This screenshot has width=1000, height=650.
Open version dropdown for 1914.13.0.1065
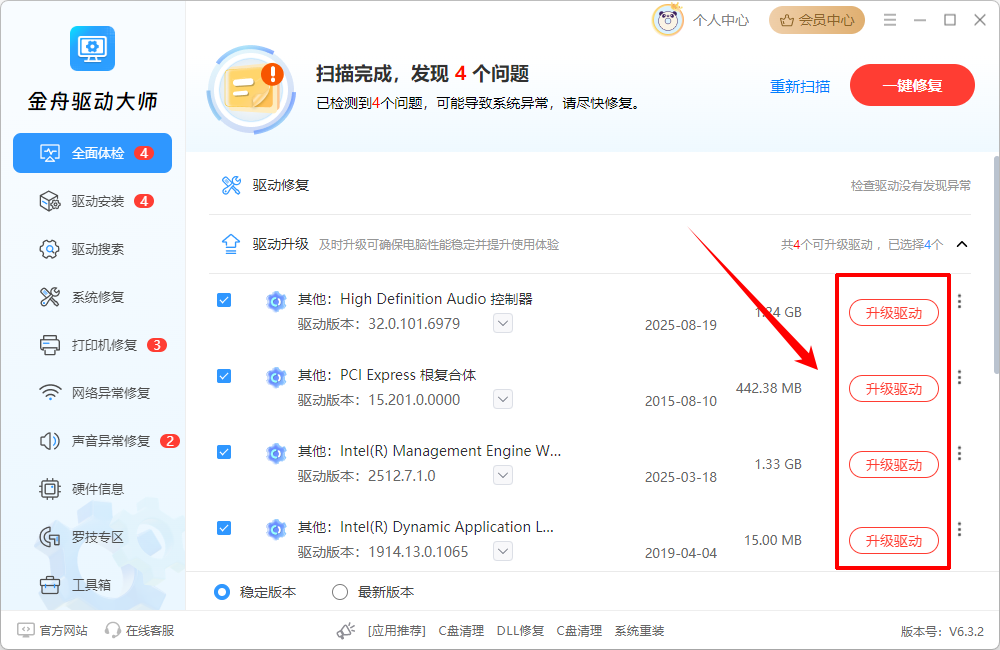503,551
